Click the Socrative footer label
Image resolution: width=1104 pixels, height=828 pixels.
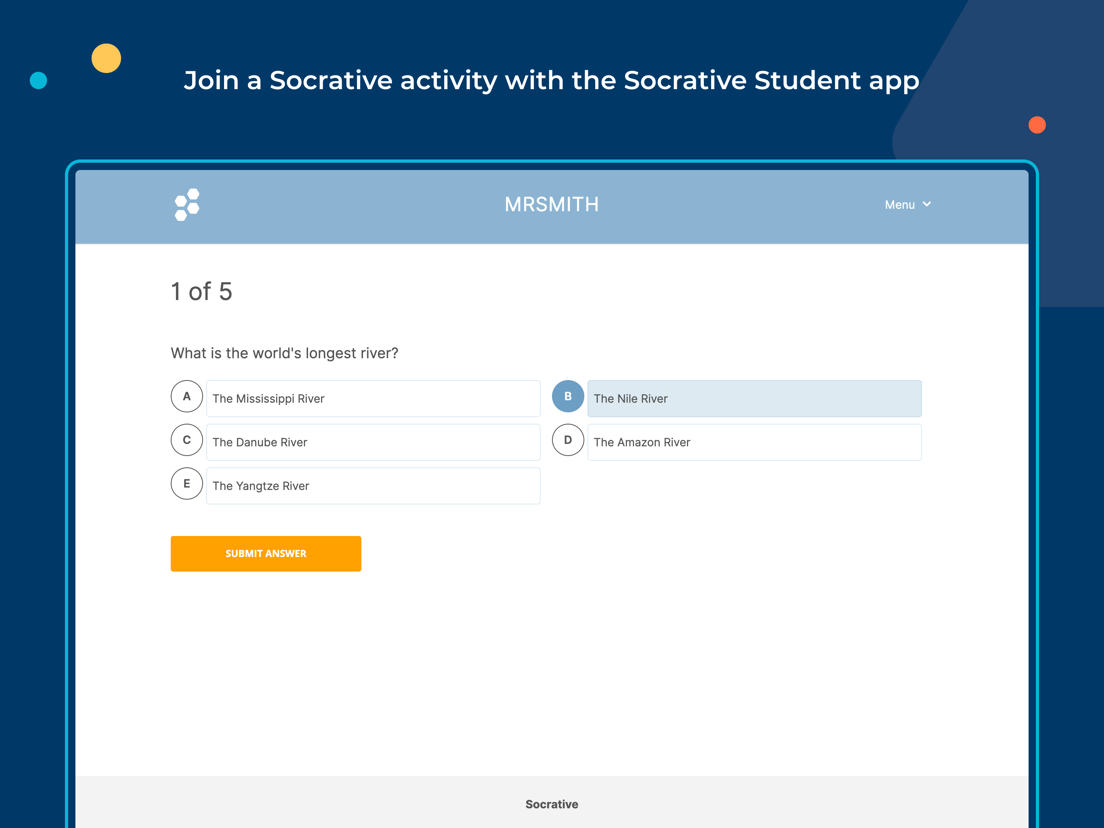pos(551,804)
